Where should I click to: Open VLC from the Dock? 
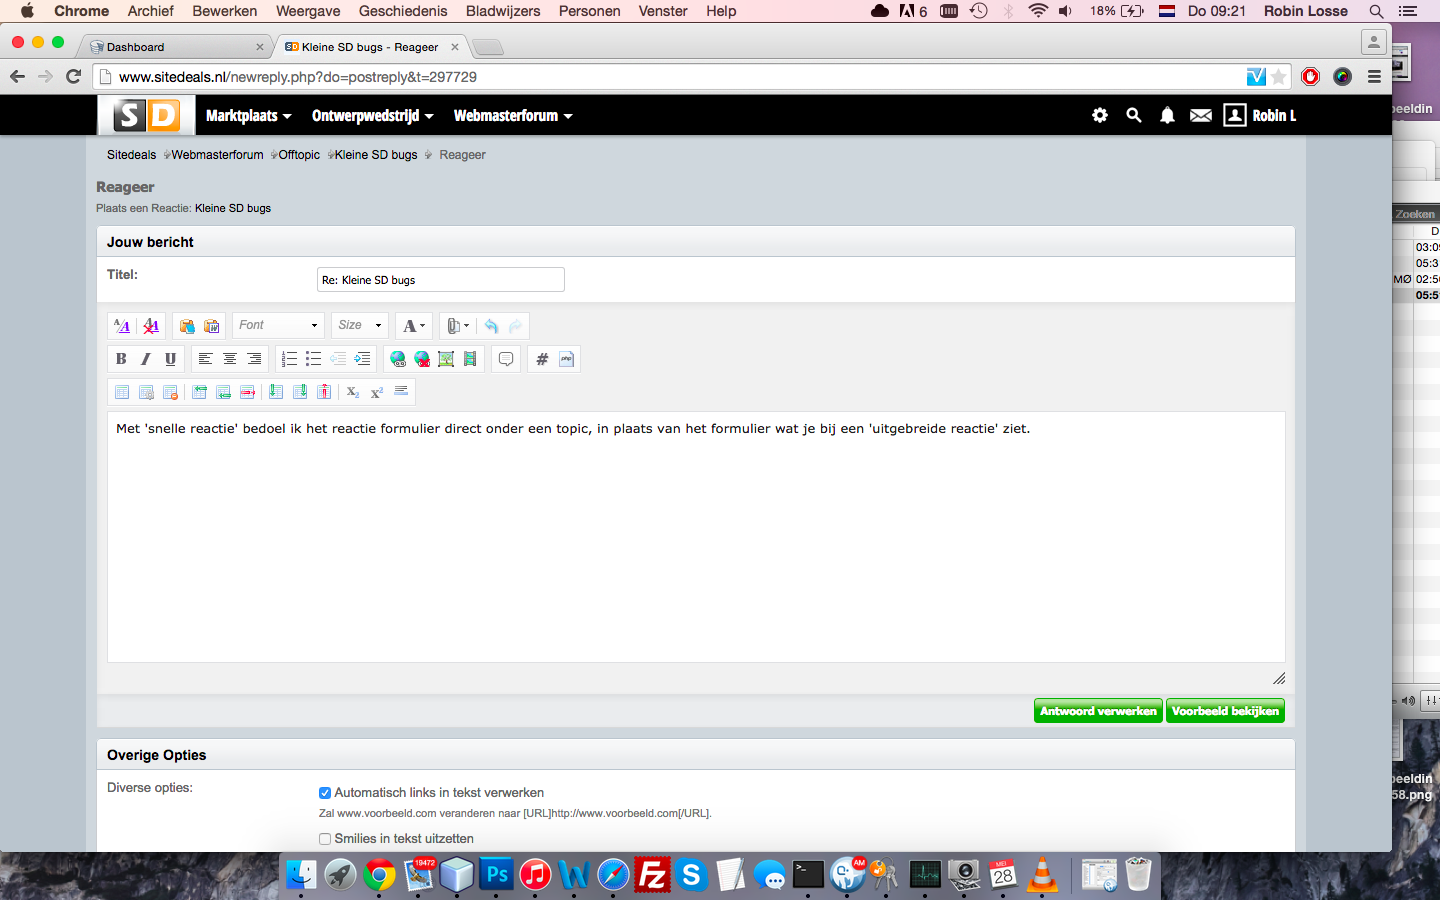(x=1043, y=875)
